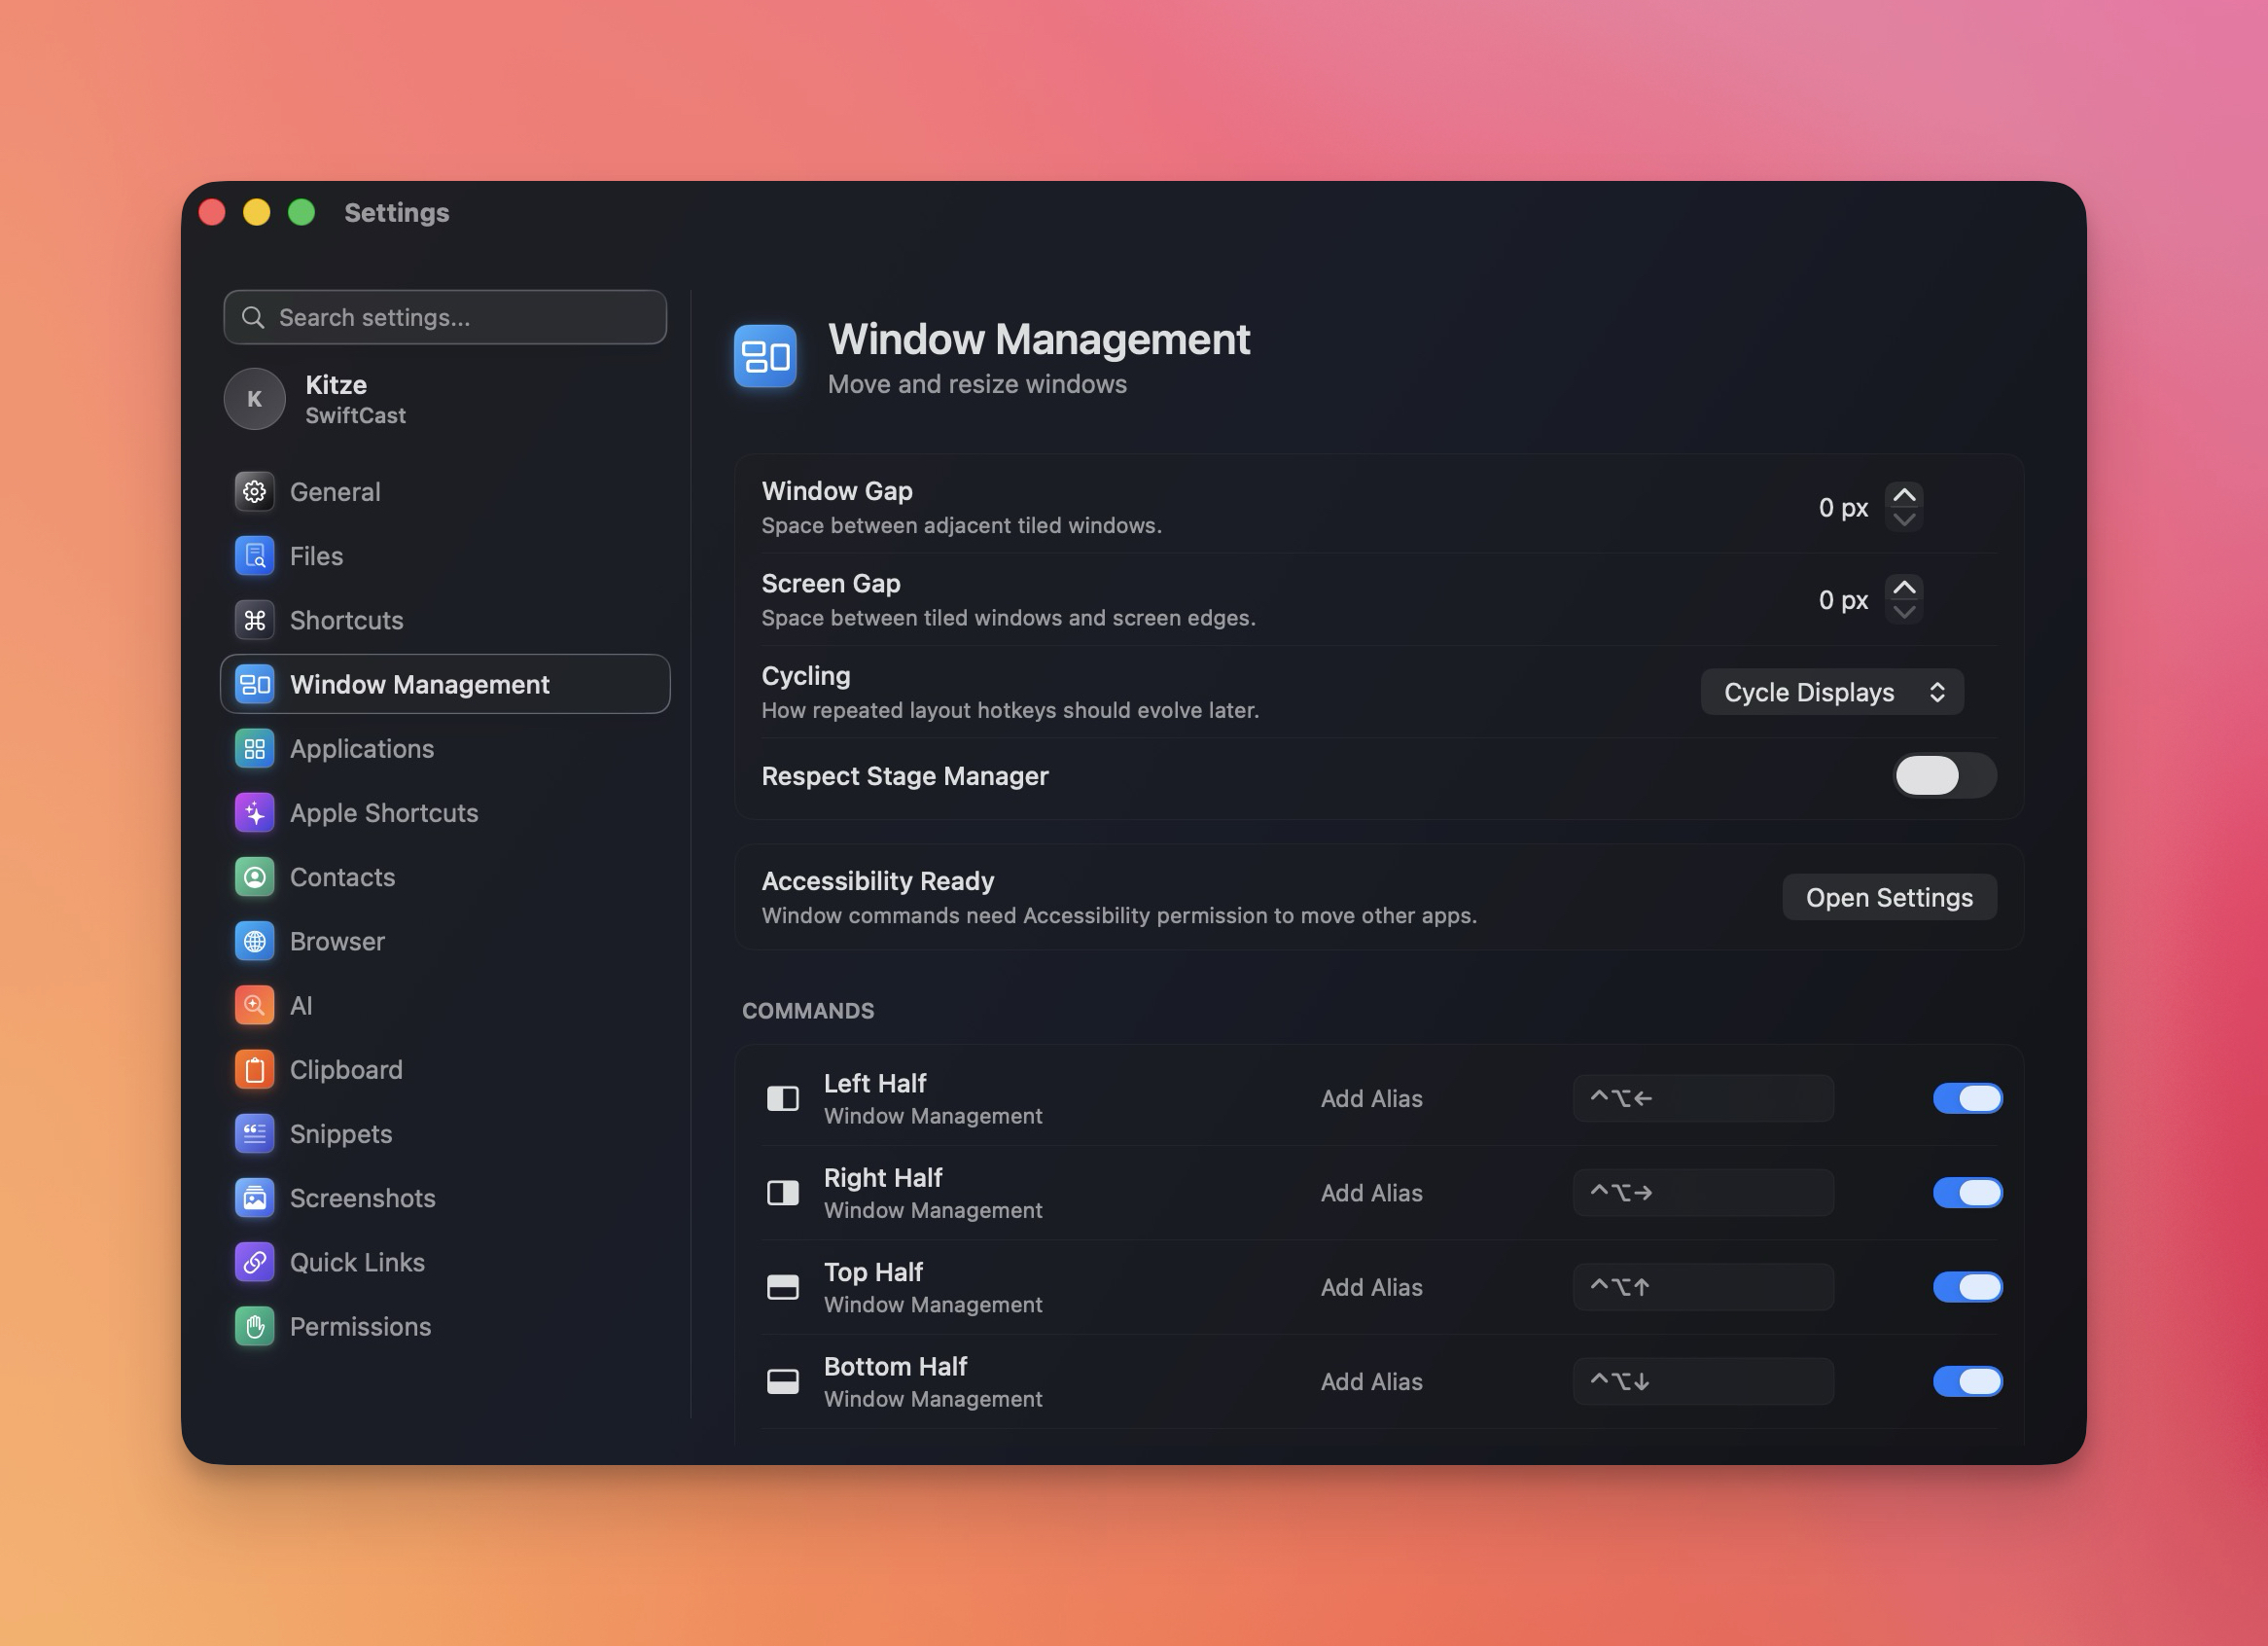The image size is (2268, 1646).
Task: Edit the Right Half hotkey field
Action: click(1703, 1192)
